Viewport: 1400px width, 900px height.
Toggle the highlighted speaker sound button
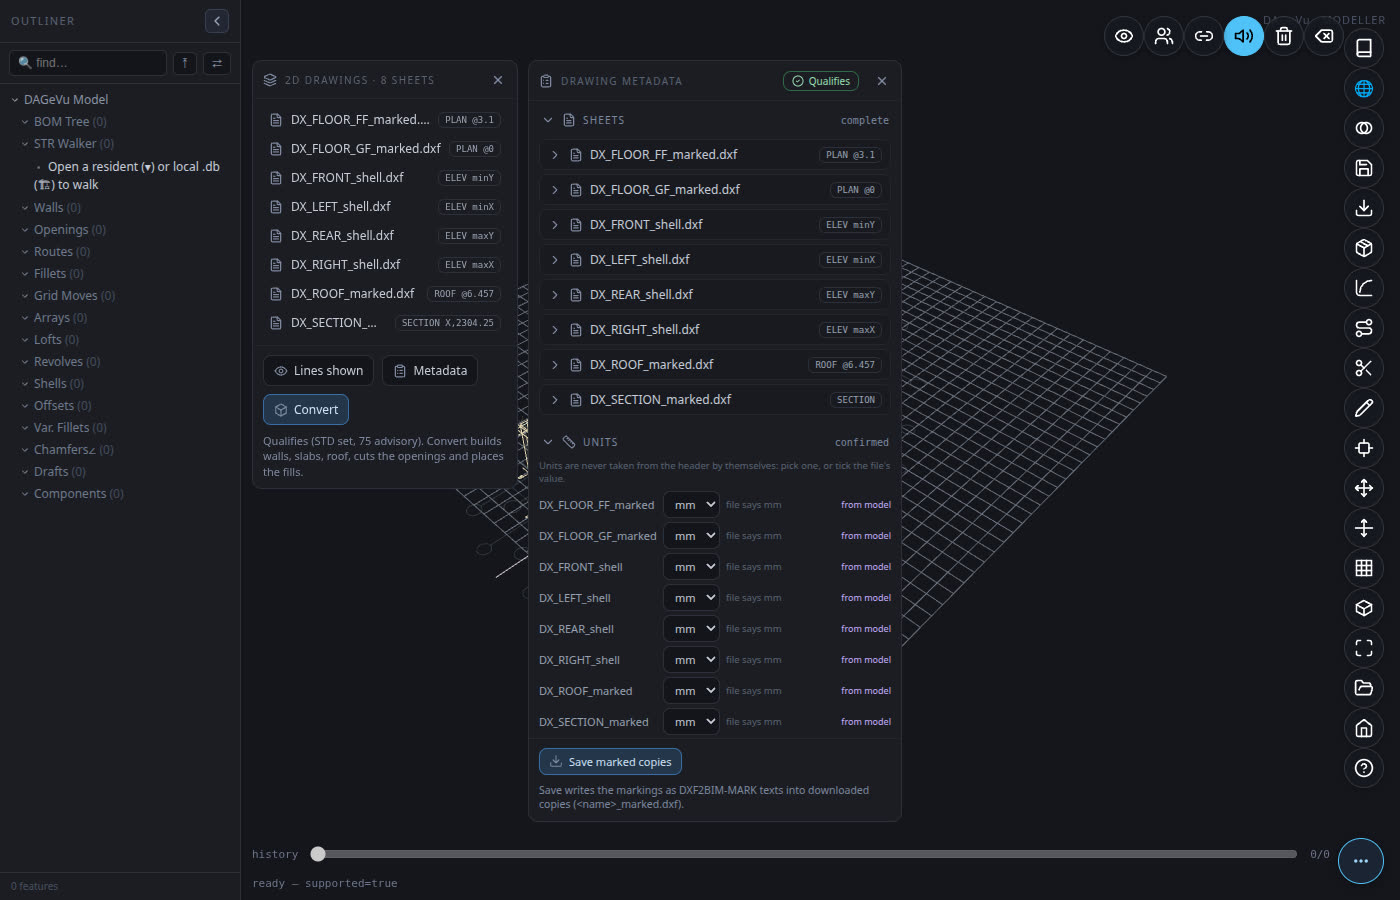1244,36
